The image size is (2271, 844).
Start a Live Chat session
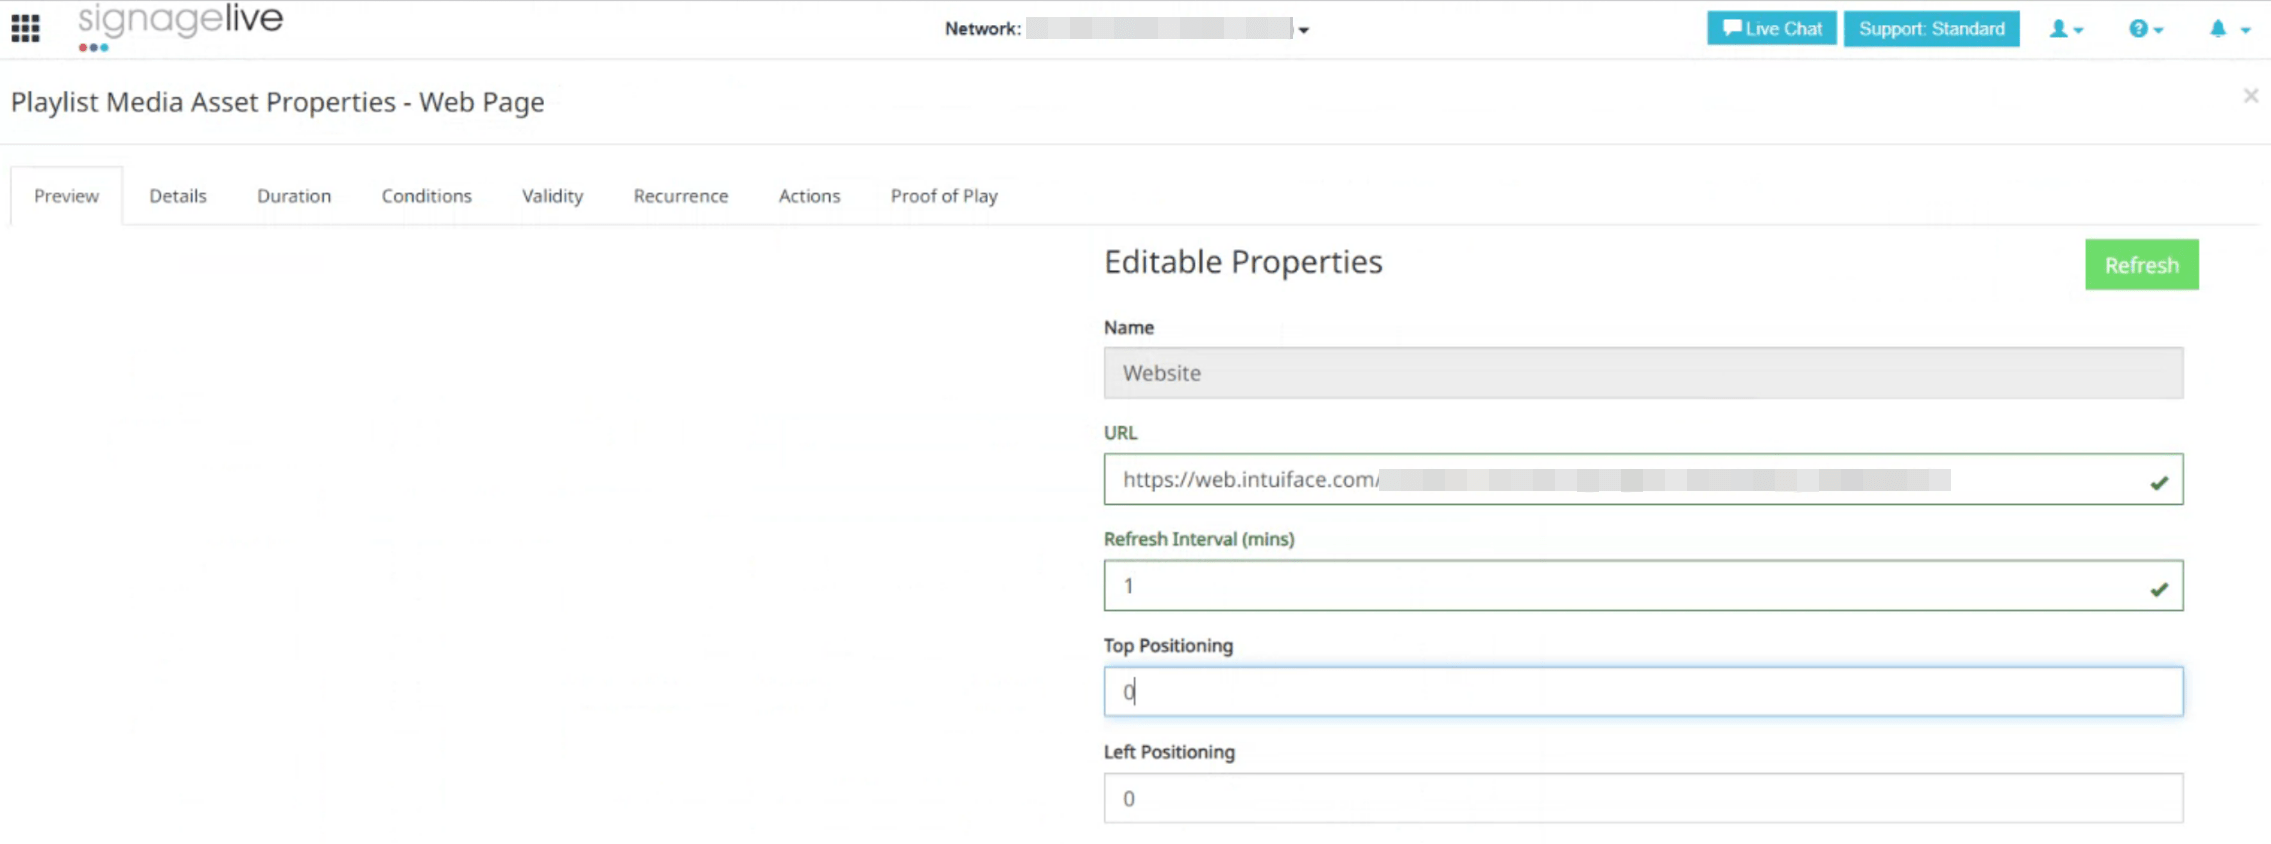click(1771, 29)
